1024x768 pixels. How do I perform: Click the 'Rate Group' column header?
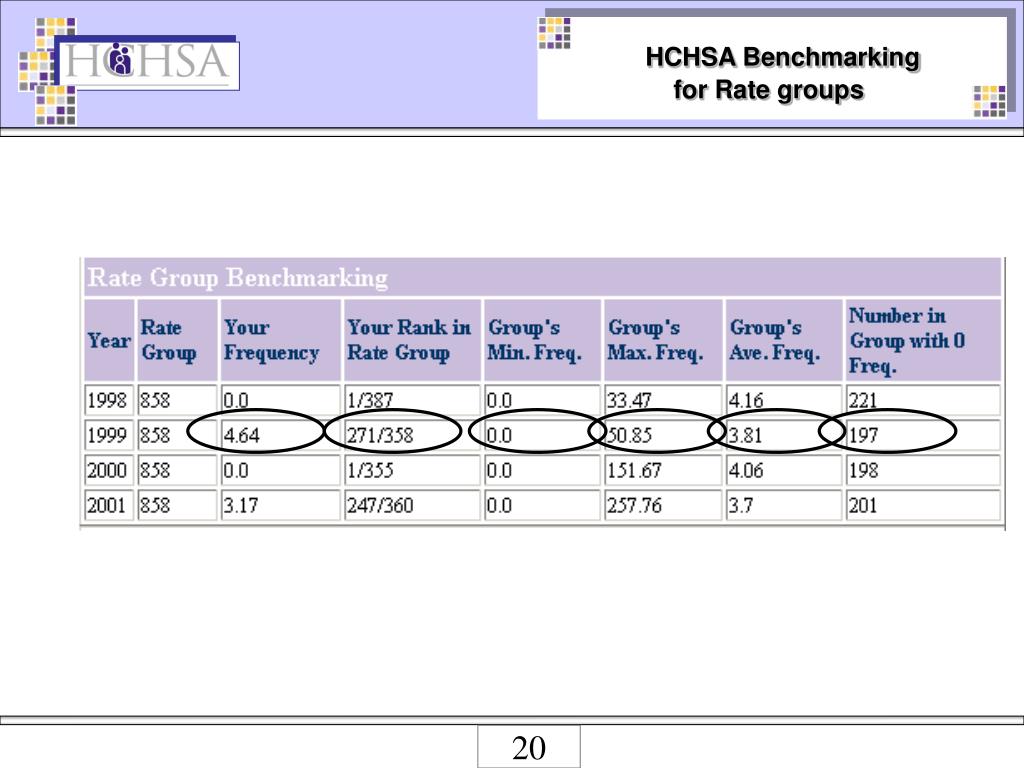tap(176, 340)
